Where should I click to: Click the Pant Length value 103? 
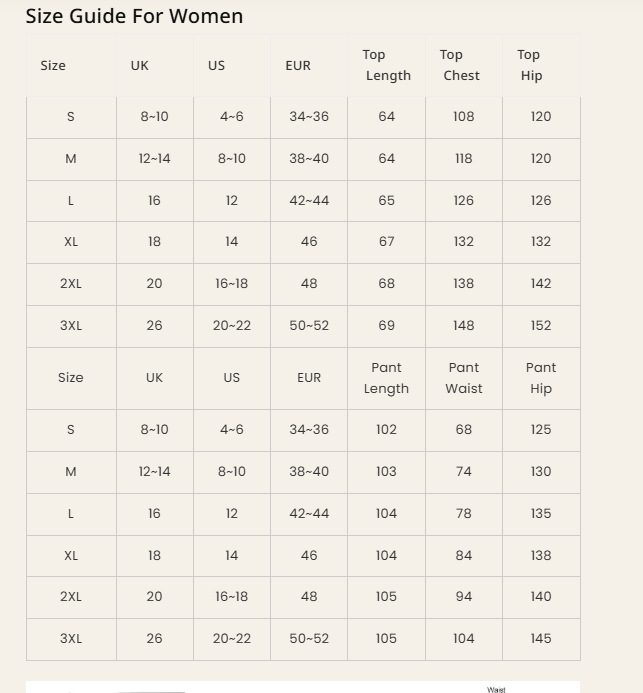coord(386,472)
